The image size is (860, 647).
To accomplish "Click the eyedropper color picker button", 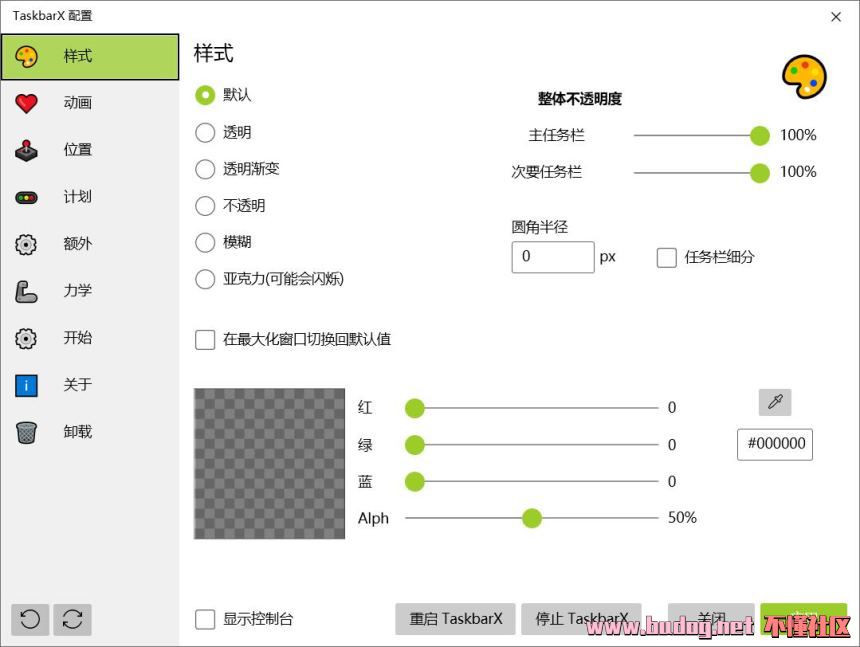I will click(774, 402).
